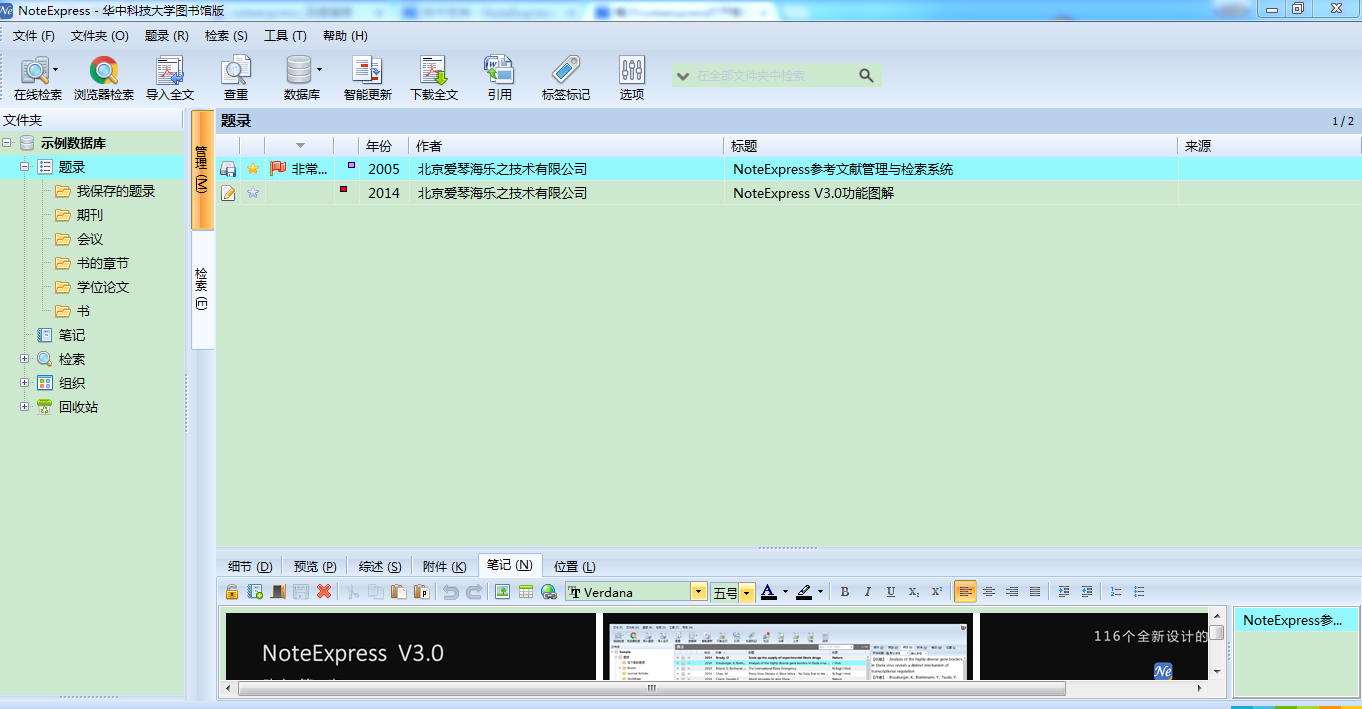Sort records by the 作者 column header
Image resolution: width=1362 pixels, height=709 pixels.
pyautogui.click(x=567, y=146)
